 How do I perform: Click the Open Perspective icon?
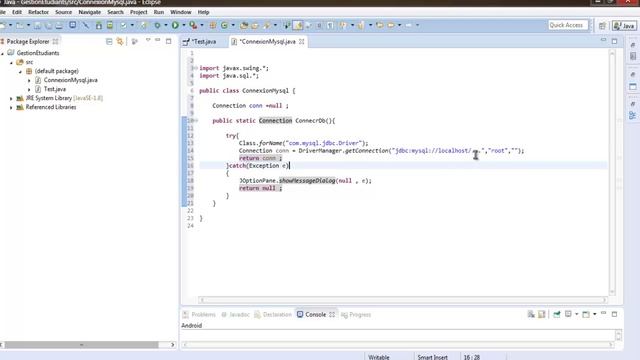point(602,26)
